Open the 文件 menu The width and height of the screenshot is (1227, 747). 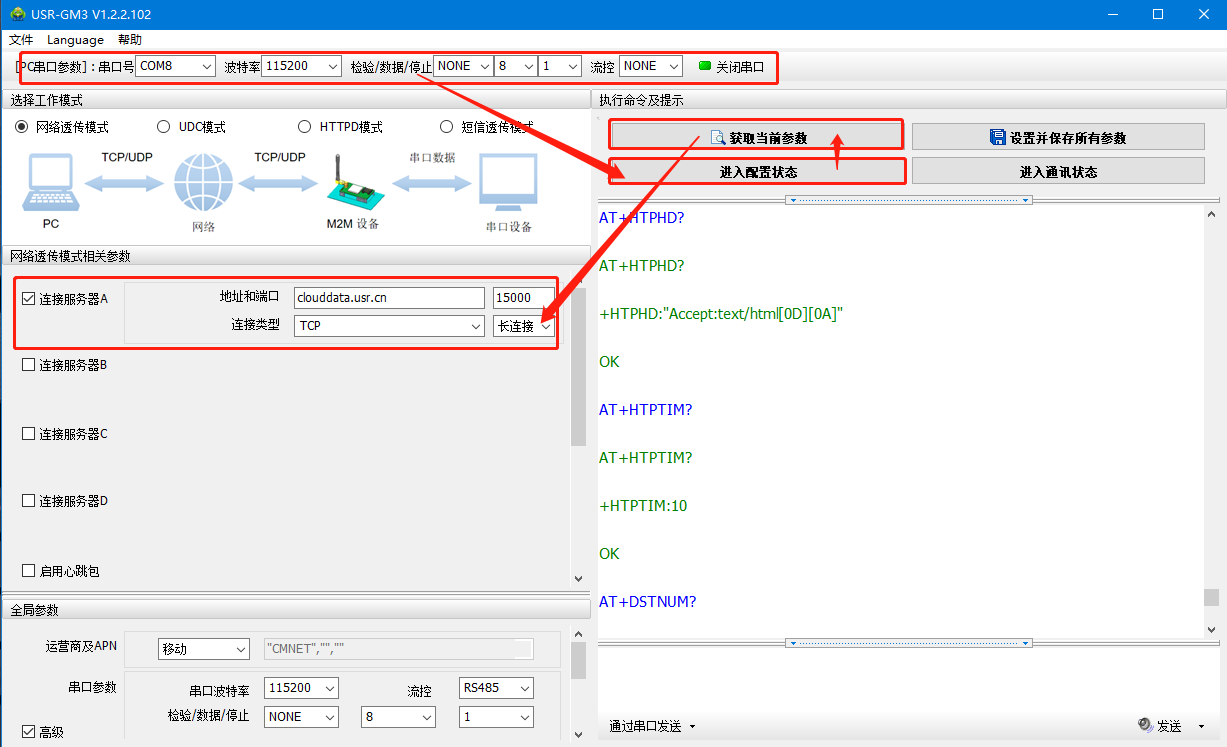coord(21,40)
